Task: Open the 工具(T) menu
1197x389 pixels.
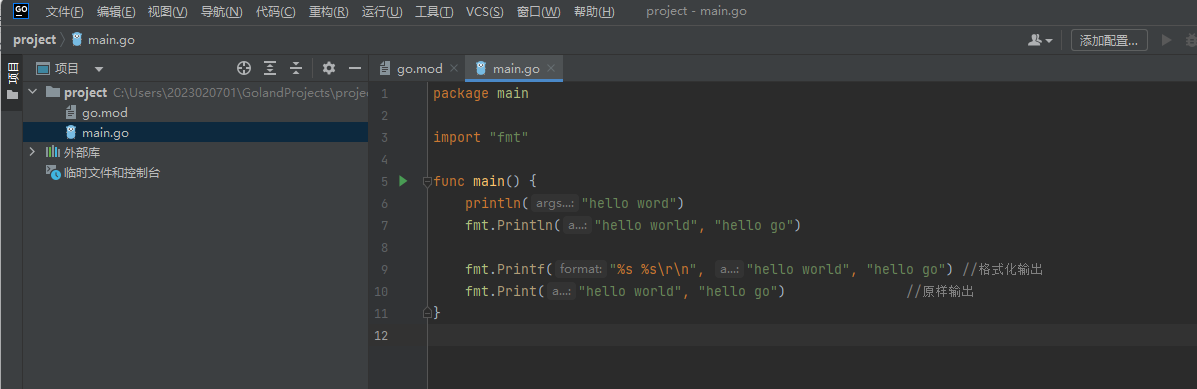Action: [x=434, y=11]
